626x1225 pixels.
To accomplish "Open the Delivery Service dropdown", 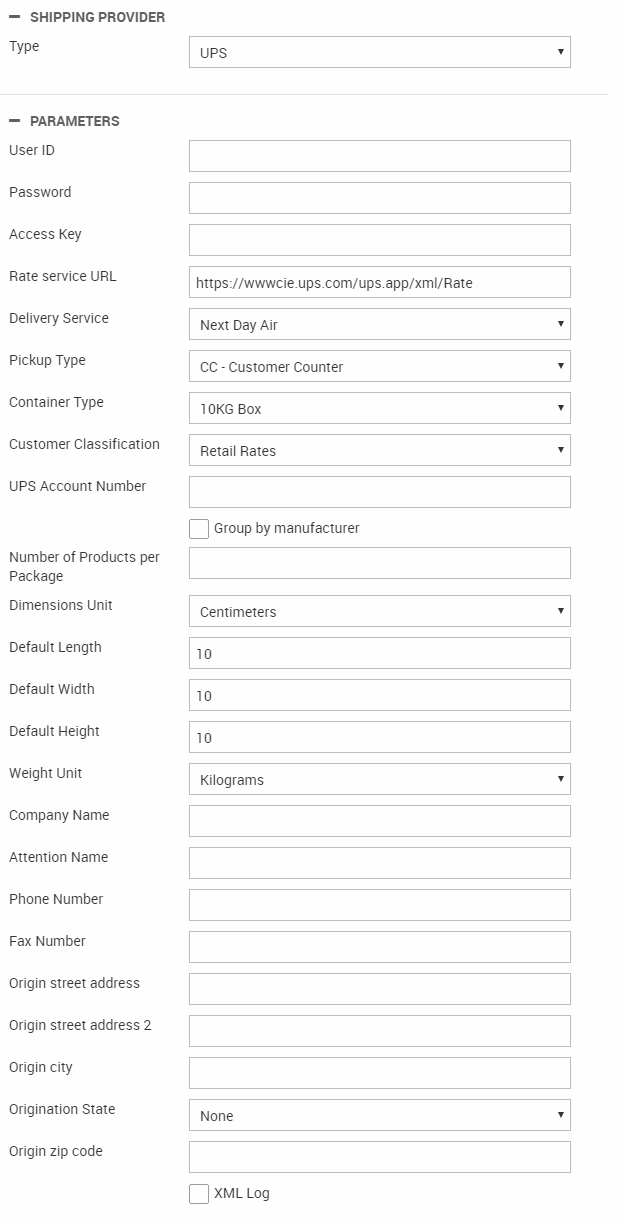I will coord(379,325).
